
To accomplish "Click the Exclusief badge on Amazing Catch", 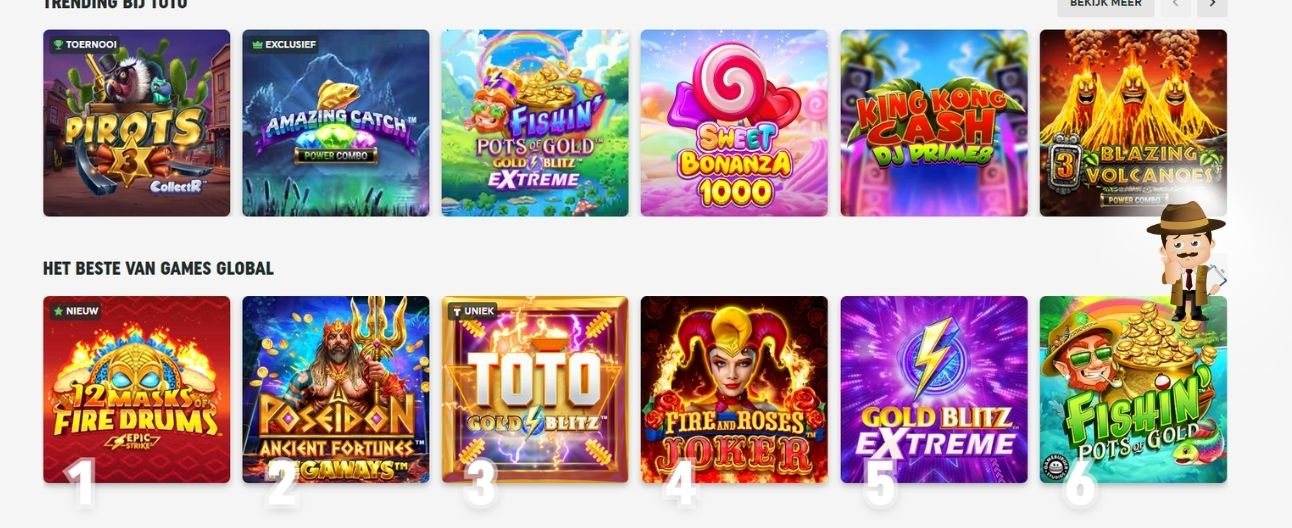I will [x=285, y=45].
